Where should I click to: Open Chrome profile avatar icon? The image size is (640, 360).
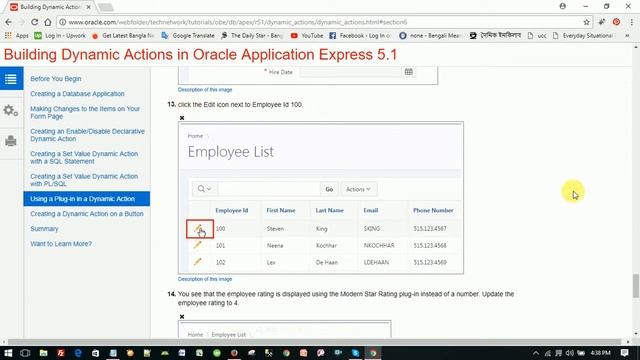562,6
